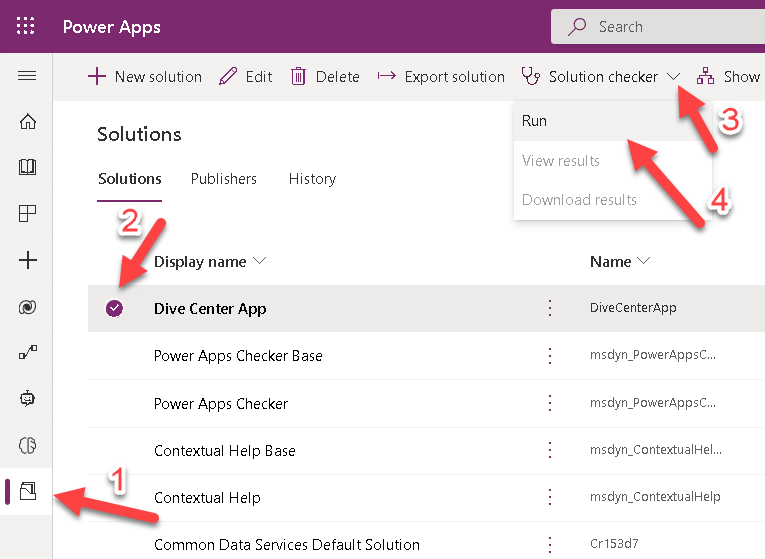Image resolution: width=765 pixels, height=559 pixels.
Task: Open more options for Power Apps Checker Base
Action: click(x=550, y=356)
